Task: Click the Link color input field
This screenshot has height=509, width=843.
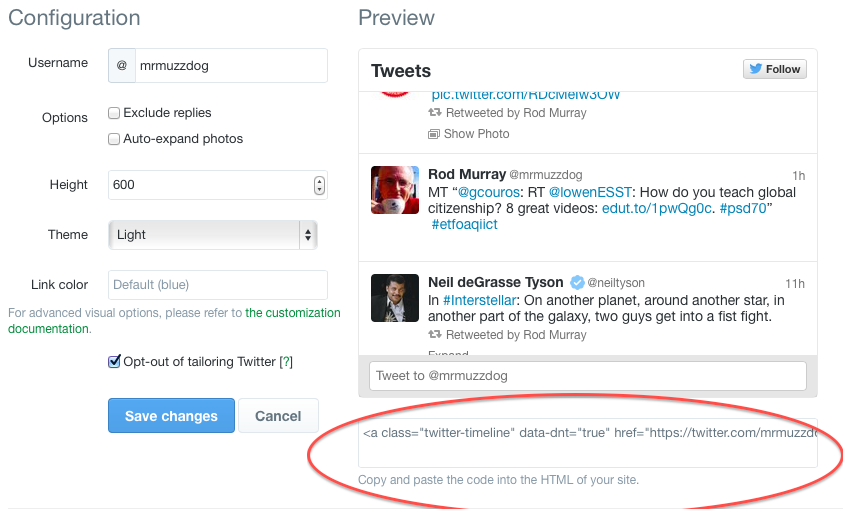Action: pos(217,285)
